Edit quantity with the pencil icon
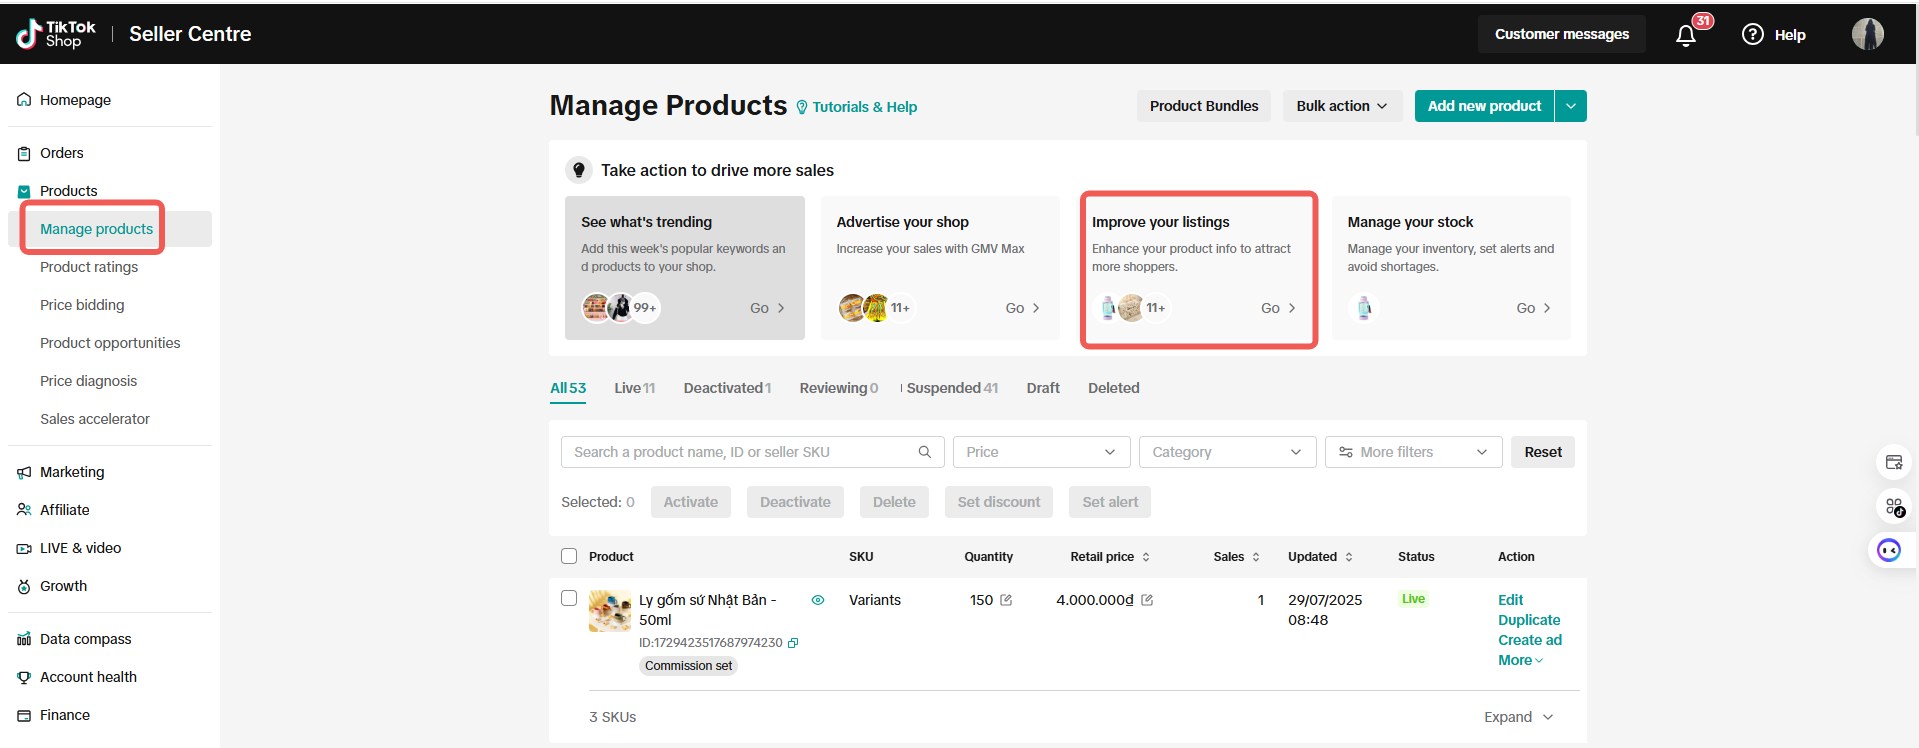1919x748 pixels. click(x=1006, y=600)
